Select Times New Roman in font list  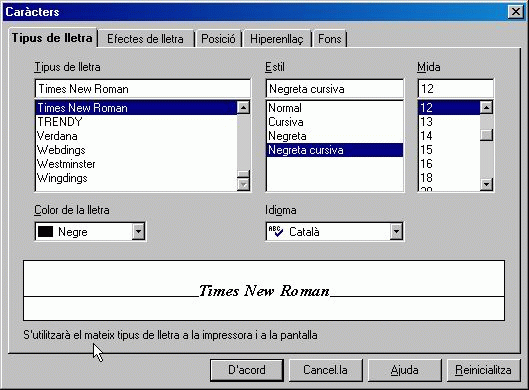(x=136, y=108)
